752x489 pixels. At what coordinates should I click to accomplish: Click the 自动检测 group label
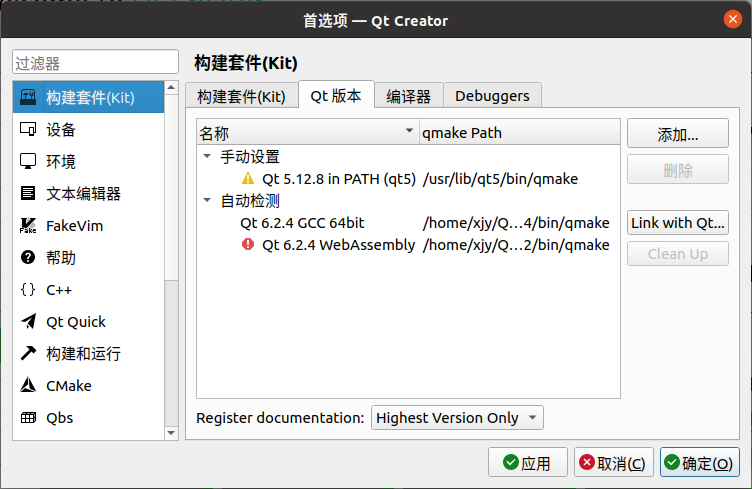[250, 201]
